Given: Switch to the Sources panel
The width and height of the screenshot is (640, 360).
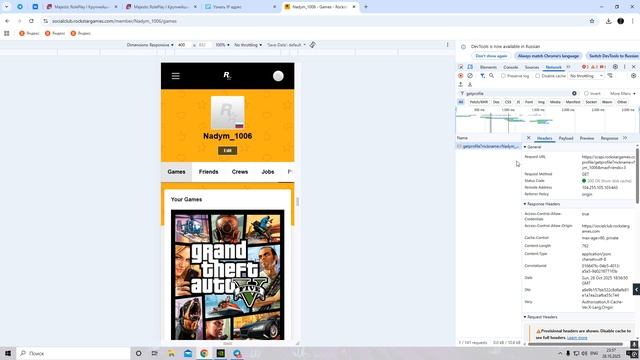Looking at the screenshot, I should 532,67.
